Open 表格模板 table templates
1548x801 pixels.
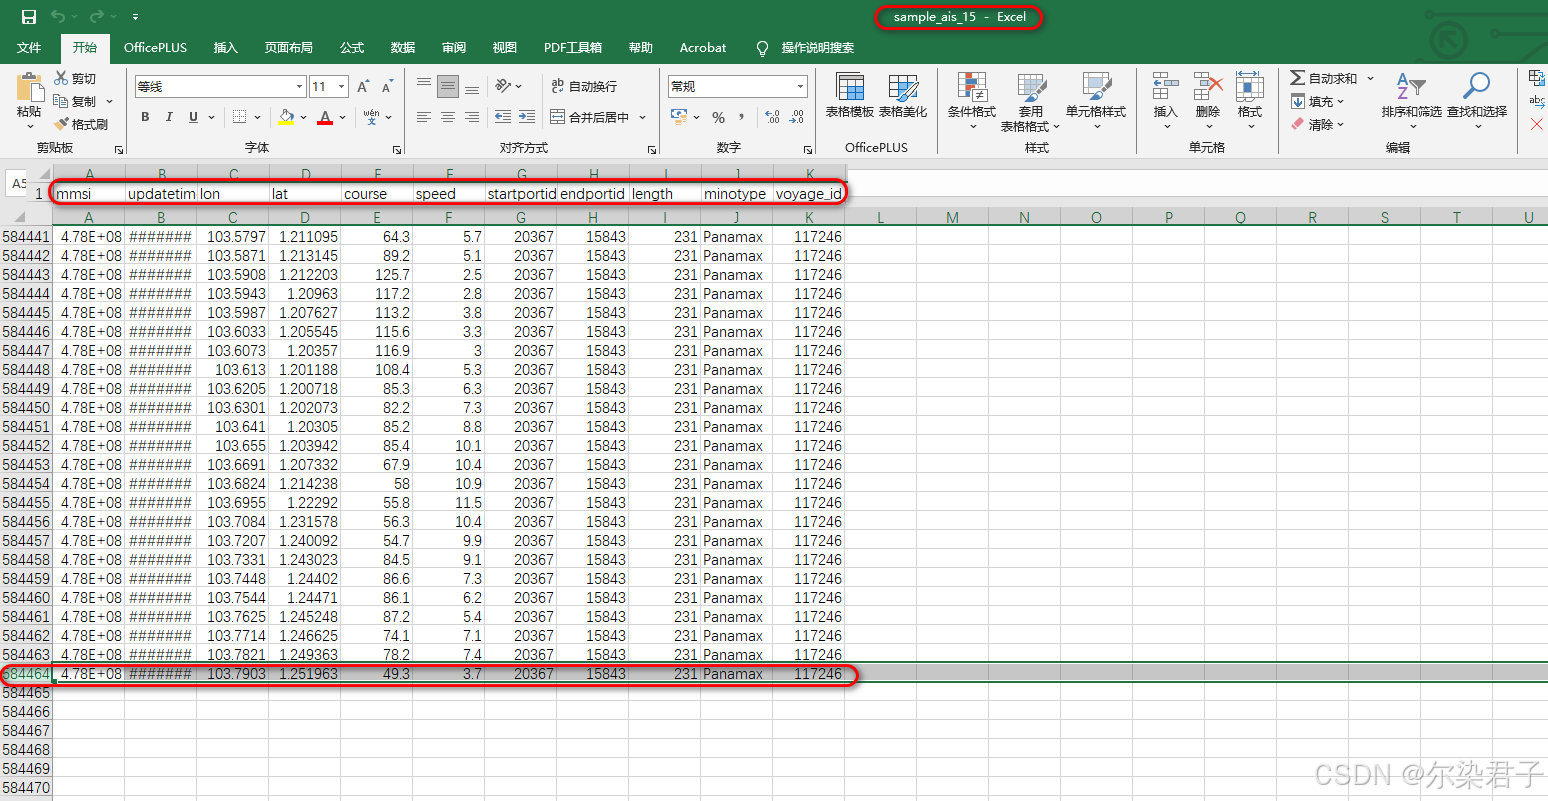click(x=850, y=95)
